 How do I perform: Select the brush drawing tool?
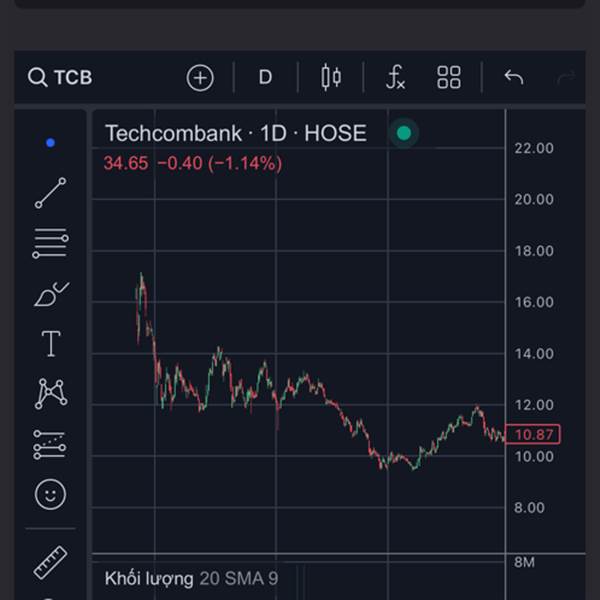click(x=50, y=294)
